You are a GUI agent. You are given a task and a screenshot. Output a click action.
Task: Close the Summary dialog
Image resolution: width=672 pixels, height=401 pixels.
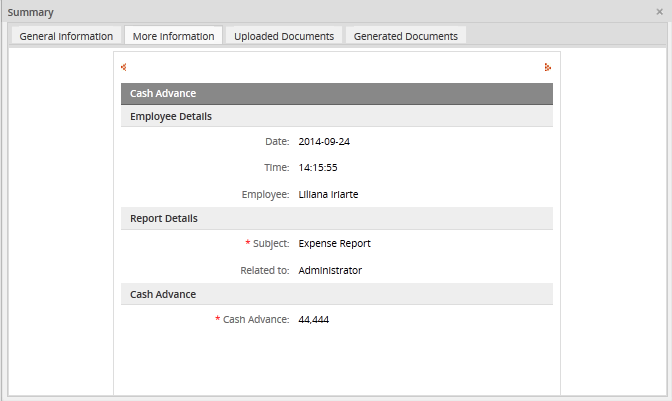(659, 12)
